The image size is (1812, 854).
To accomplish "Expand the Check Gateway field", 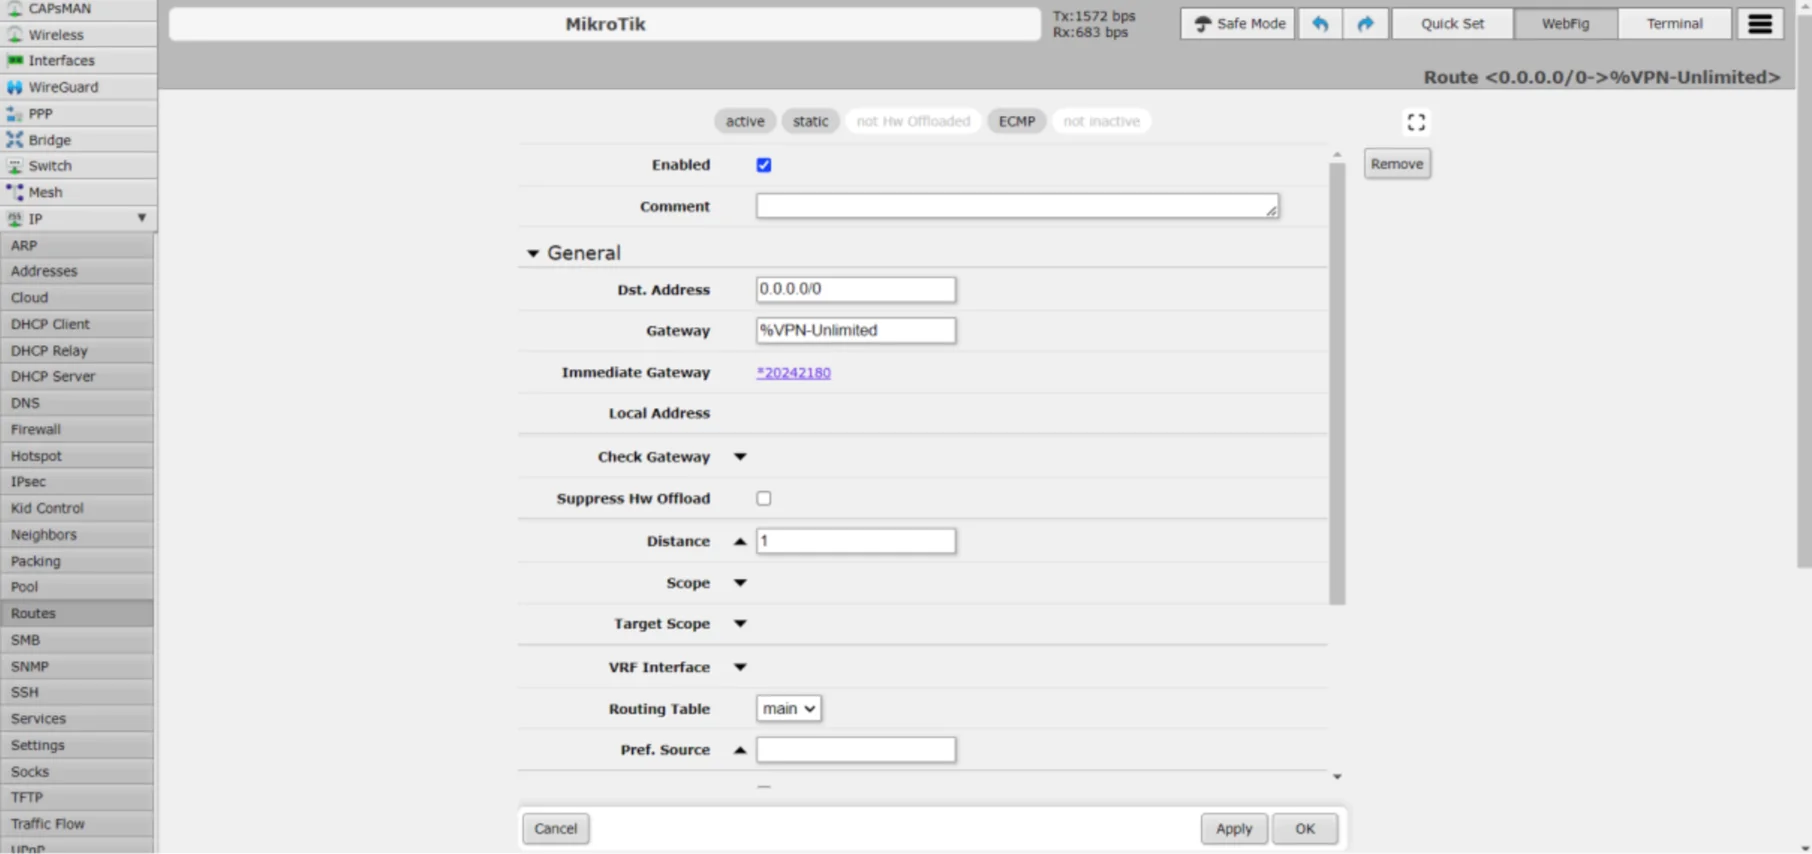I will (740, 457).
